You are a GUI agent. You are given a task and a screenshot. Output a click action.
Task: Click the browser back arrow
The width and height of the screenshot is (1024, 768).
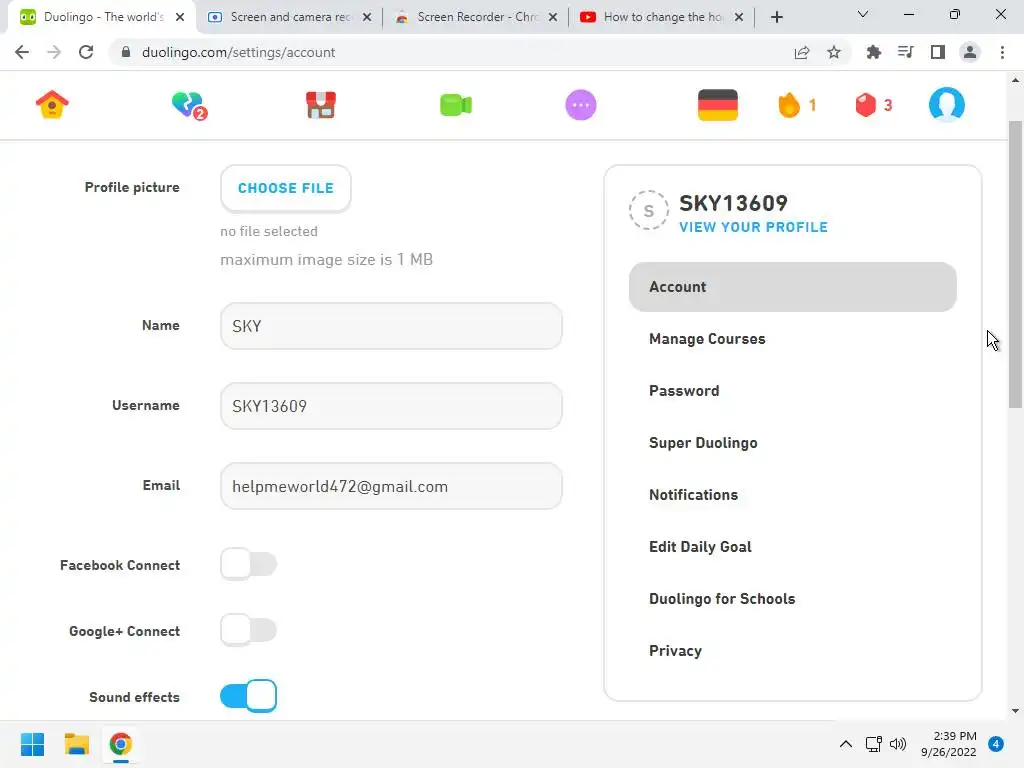click(x=22, y=52)
